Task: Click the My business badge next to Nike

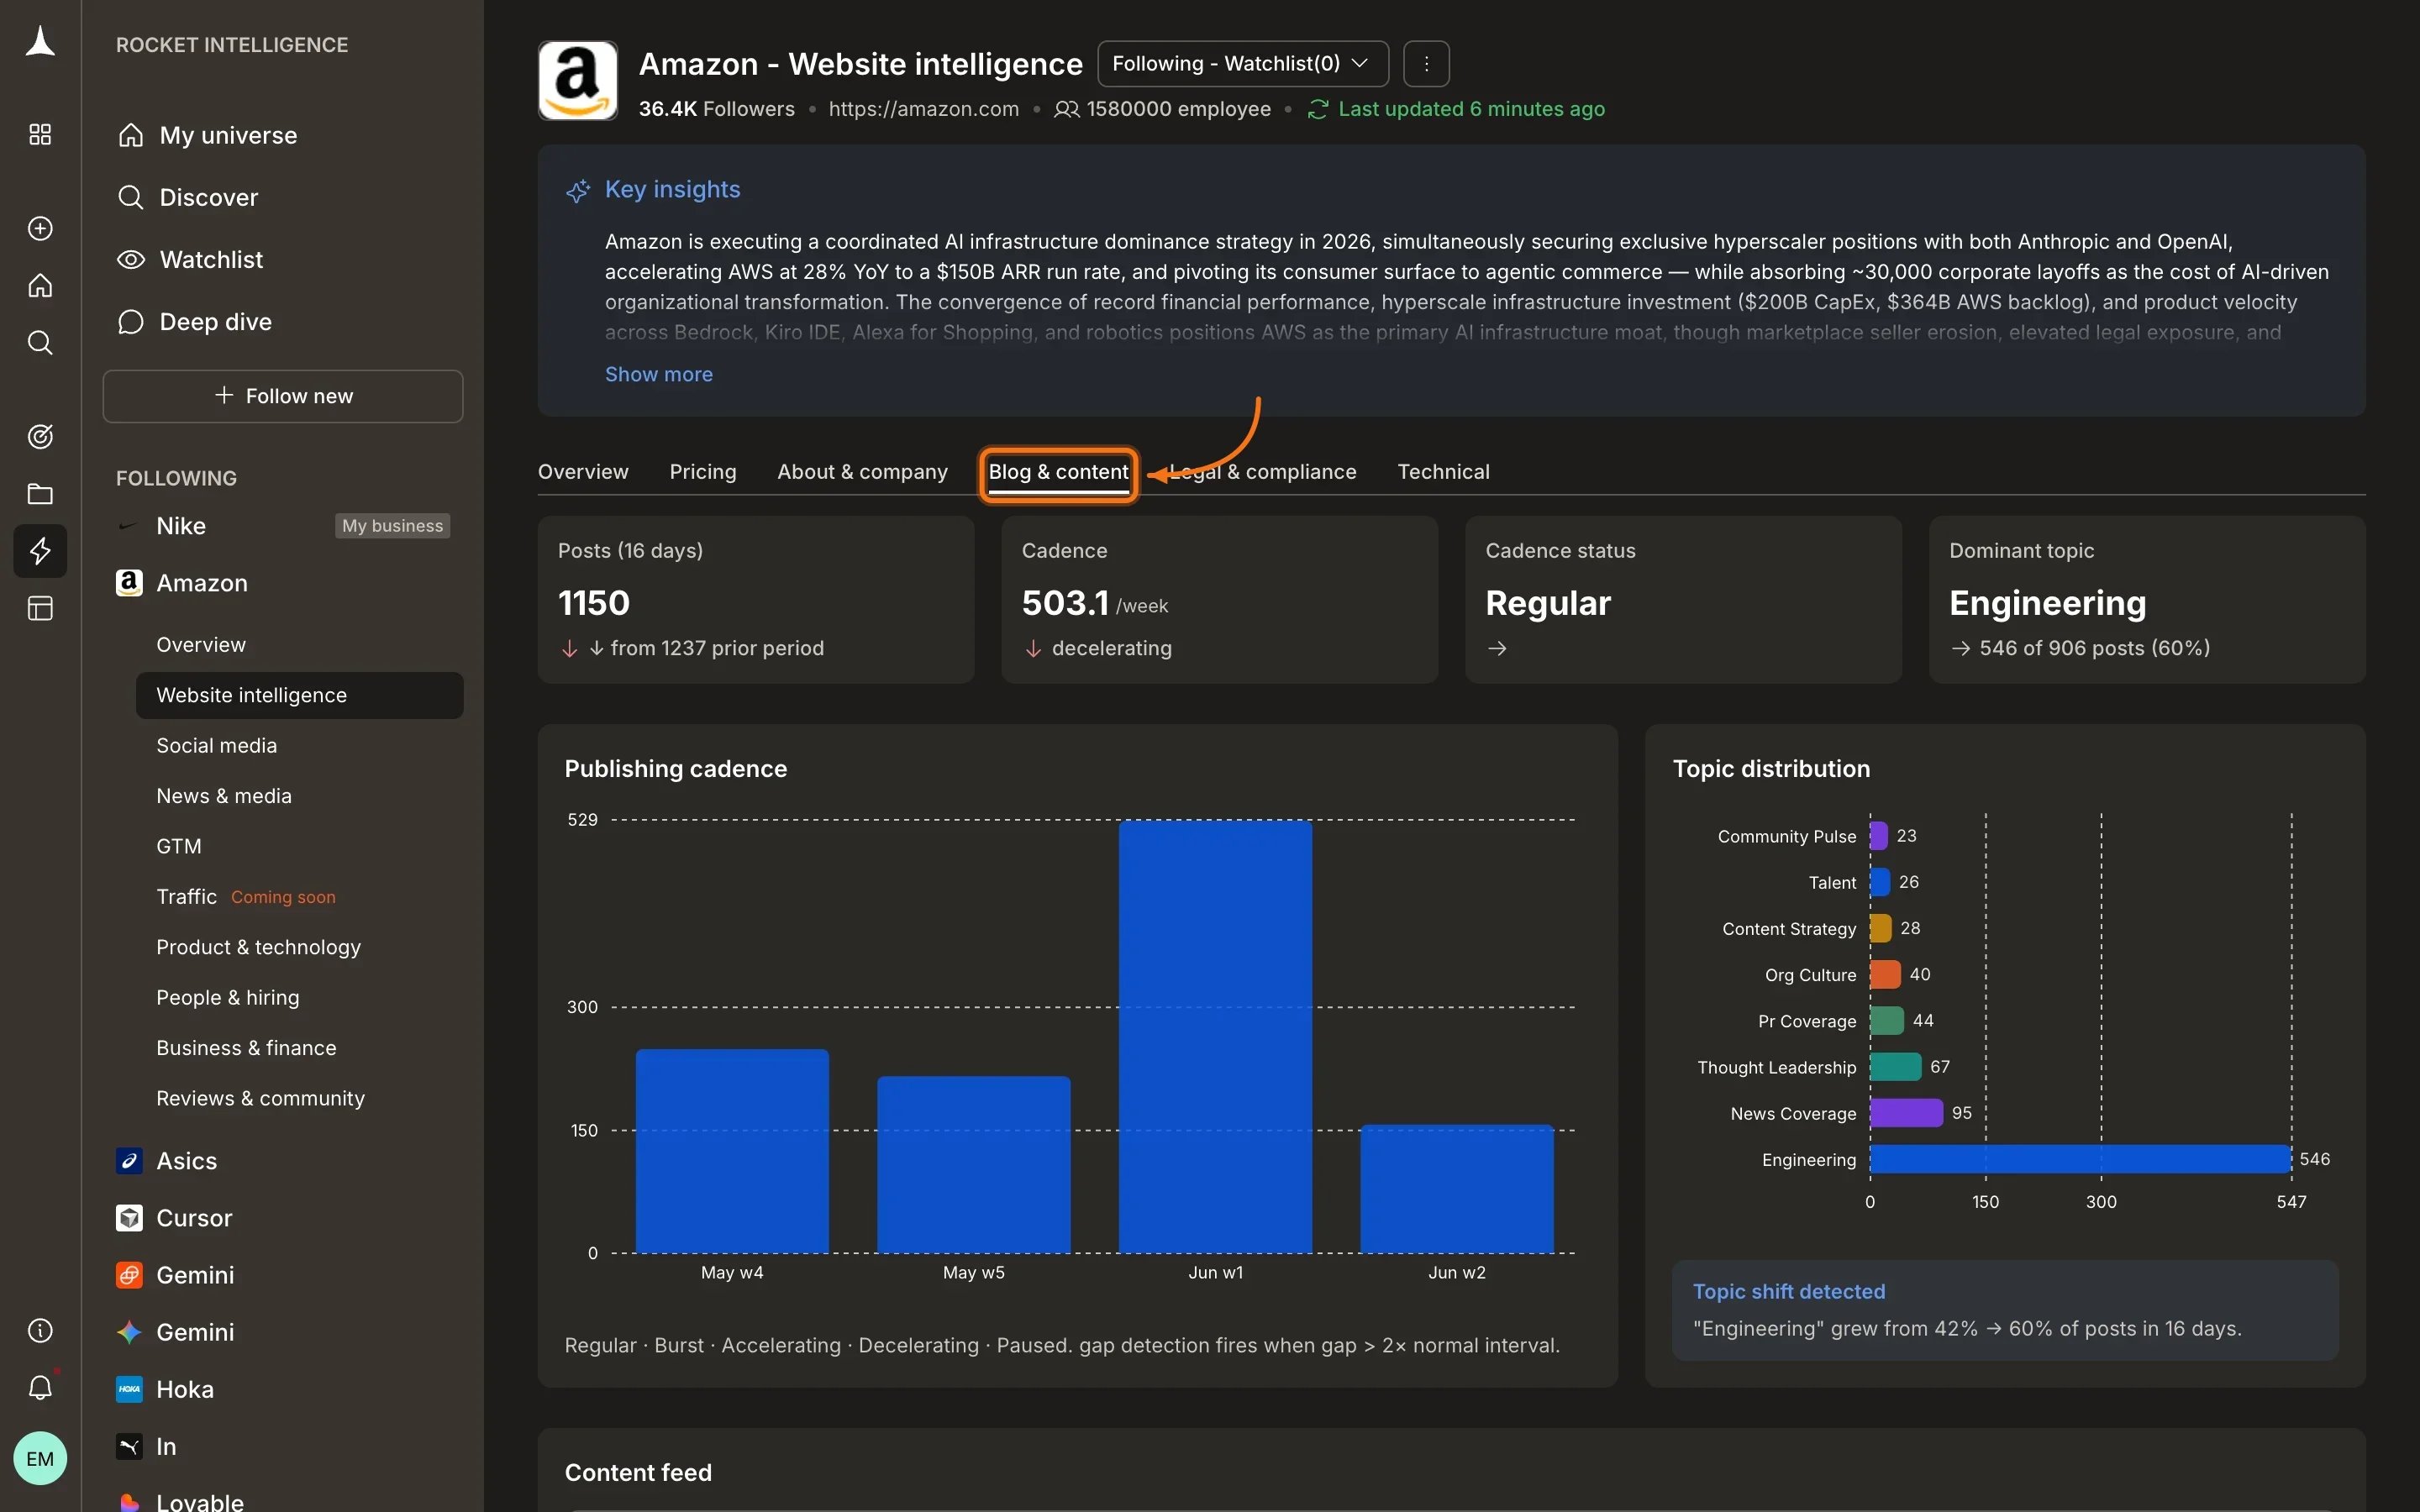Action: 393,526
